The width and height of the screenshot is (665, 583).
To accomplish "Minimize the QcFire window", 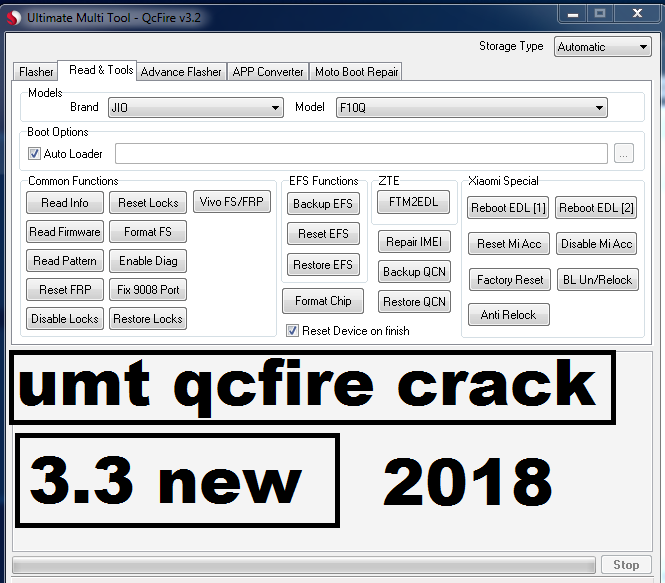I will click(573, 14).
